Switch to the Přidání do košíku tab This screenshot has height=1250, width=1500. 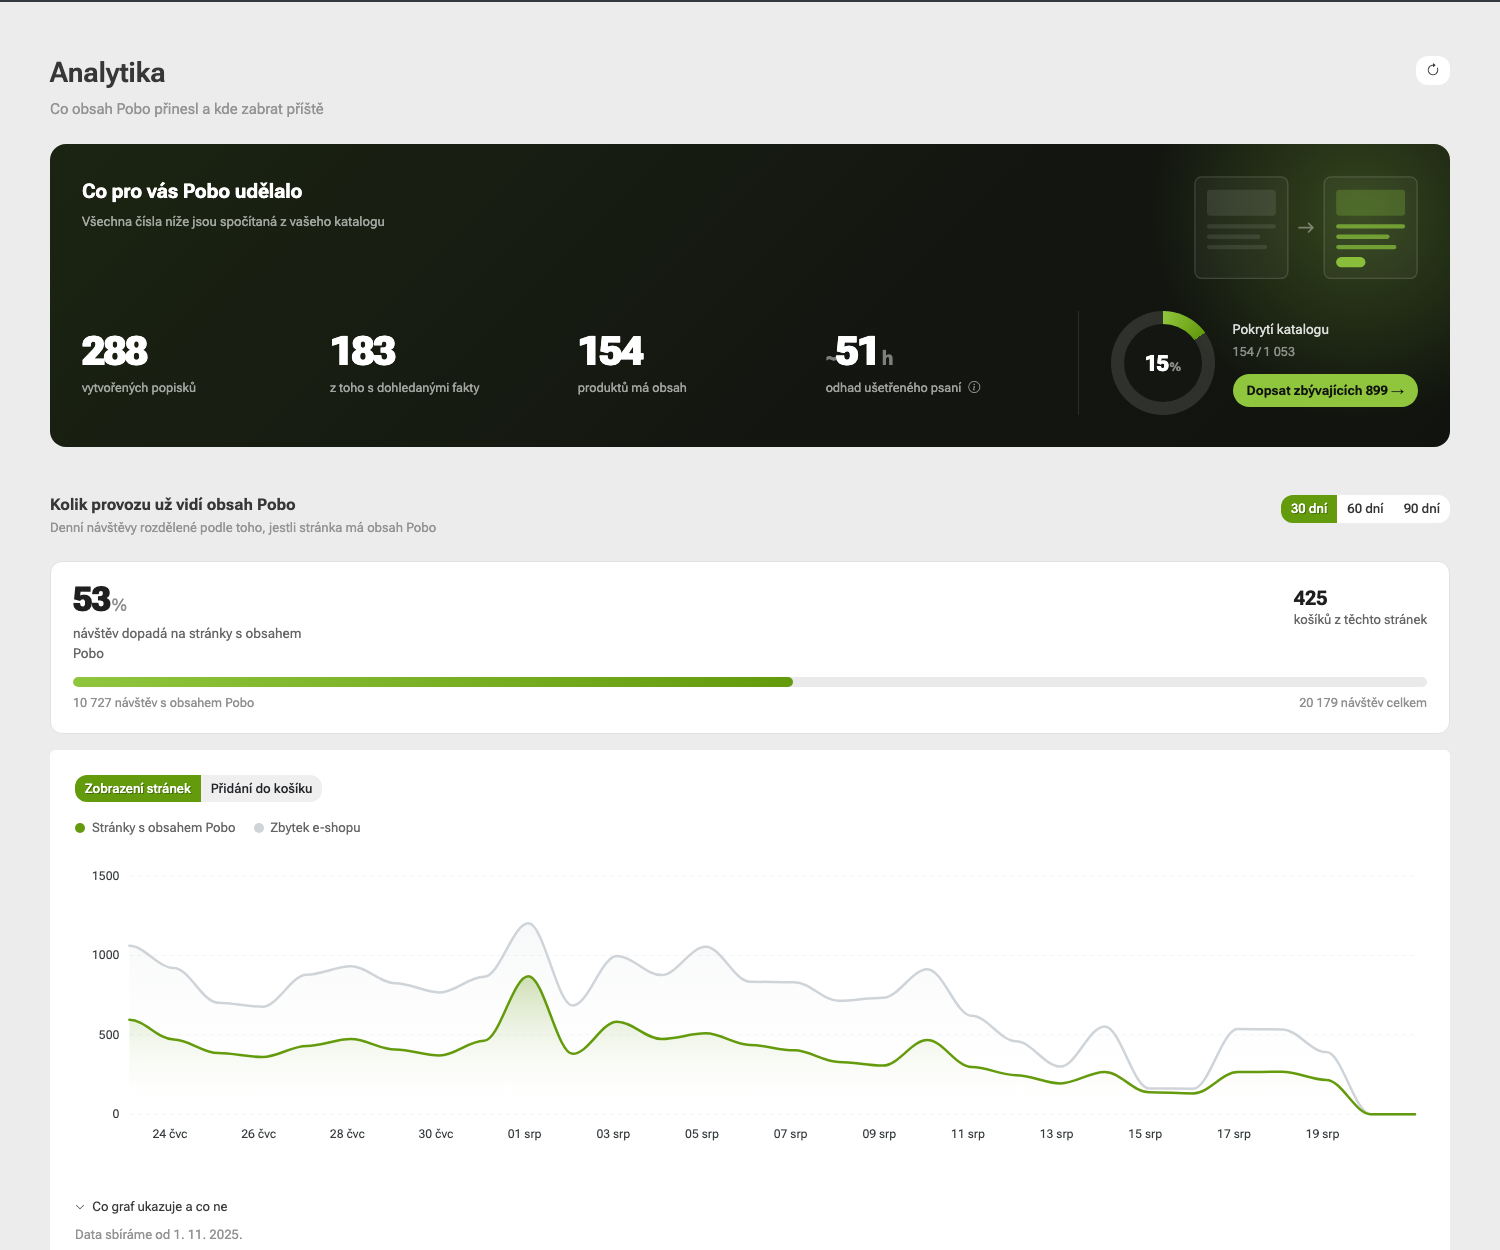[261, 788]
